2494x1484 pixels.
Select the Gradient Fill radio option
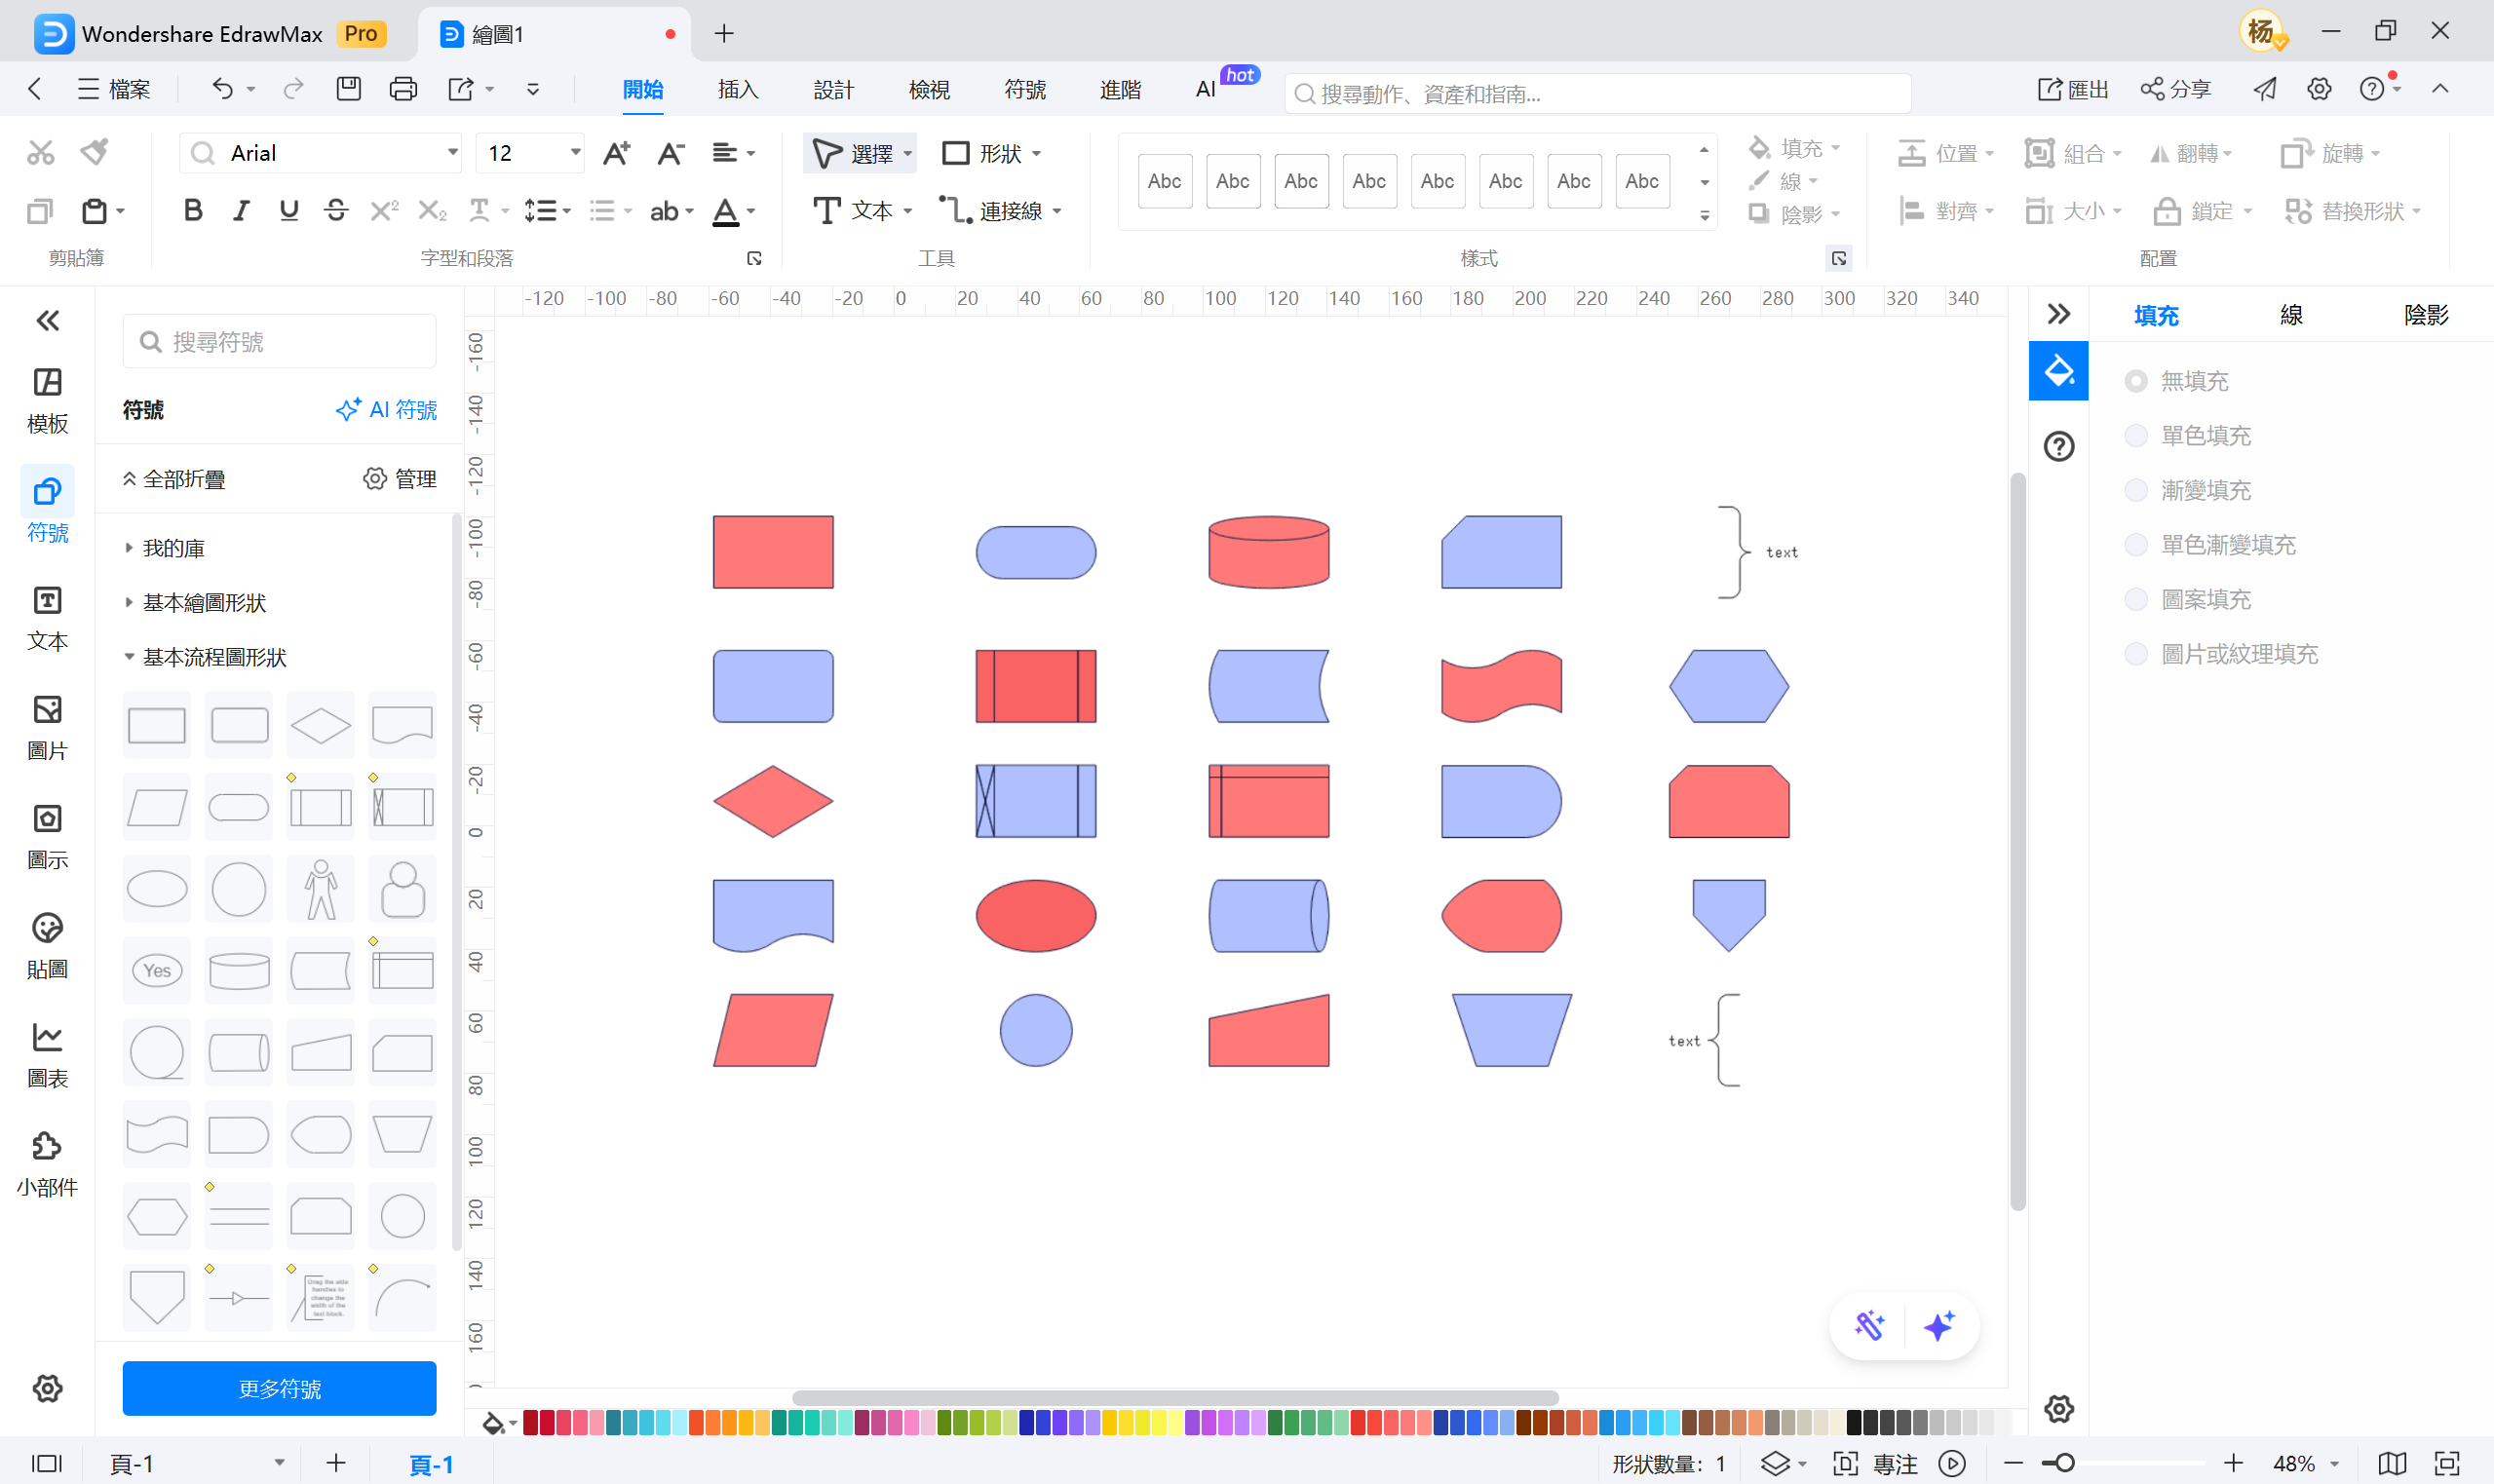pyautogui.click(x=2136, y=490)
